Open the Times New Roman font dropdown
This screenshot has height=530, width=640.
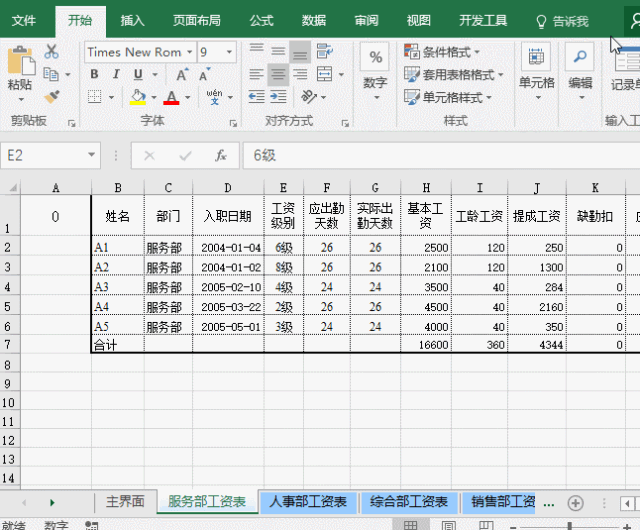click(x=138, y=52)
